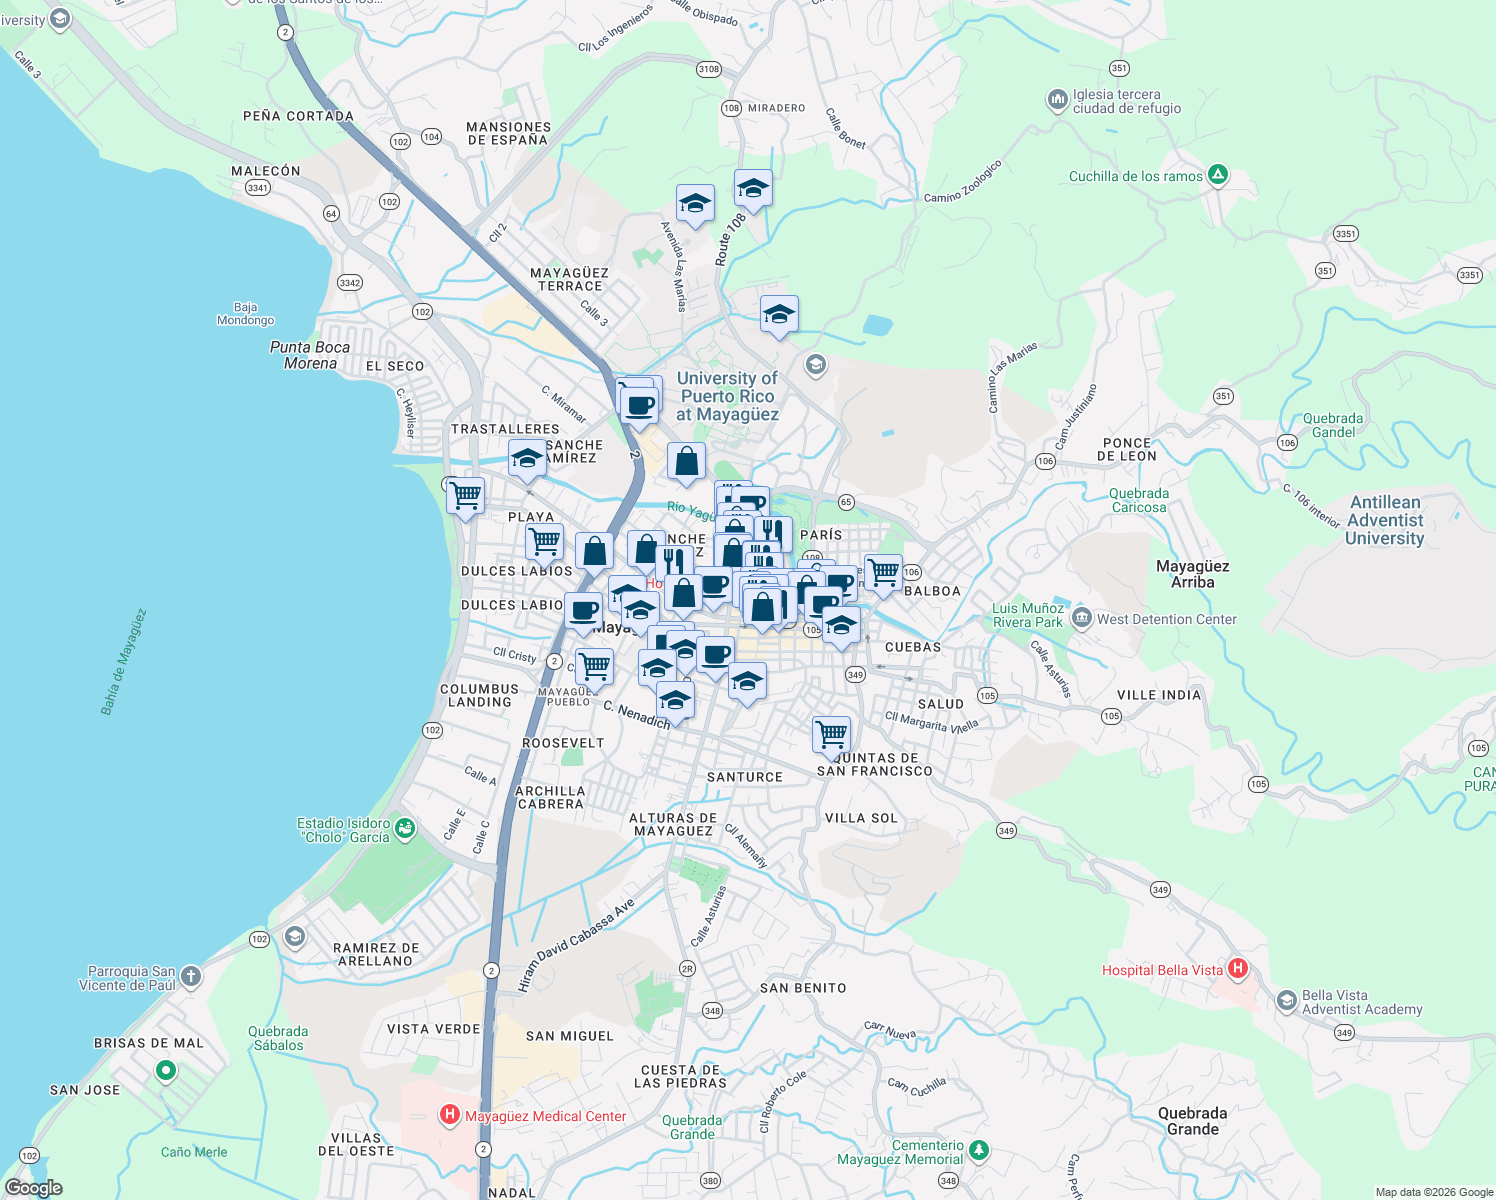
Task: Click shopping cart marker by Mayagüez Pueblo
Action: click(x=594, y=667)
